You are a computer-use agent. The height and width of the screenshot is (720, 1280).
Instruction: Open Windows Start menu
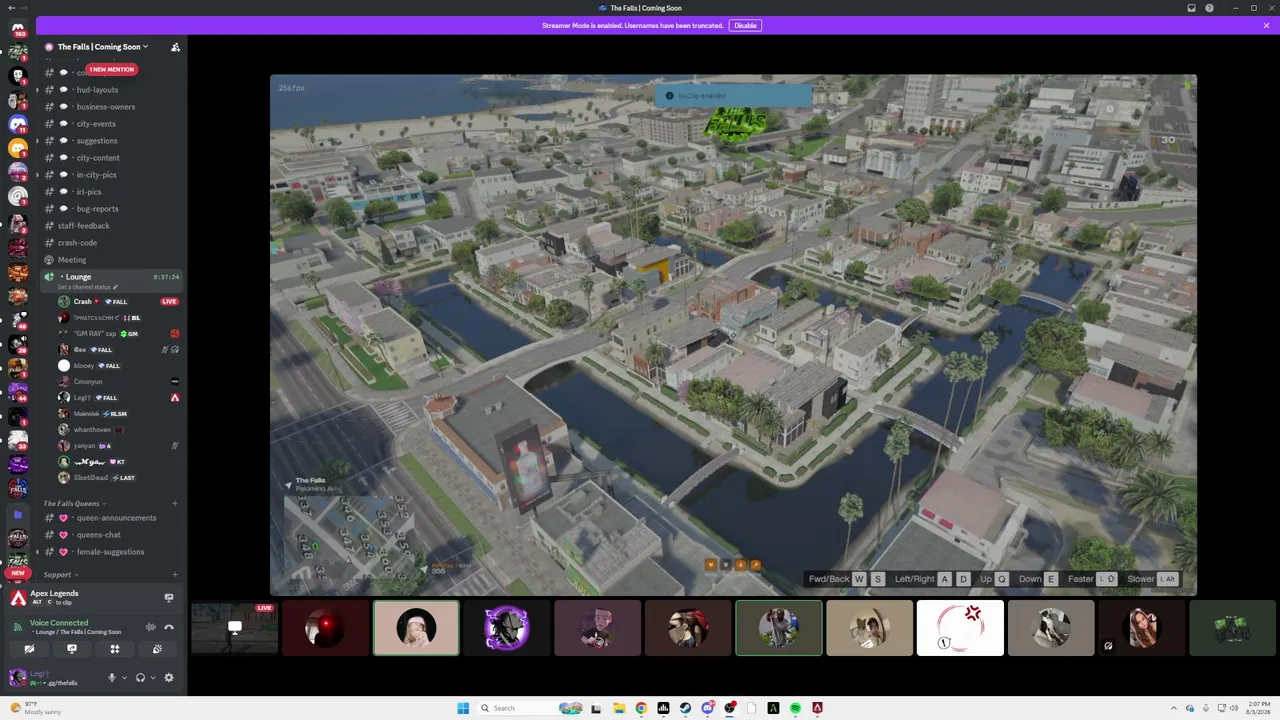[463, 708]
